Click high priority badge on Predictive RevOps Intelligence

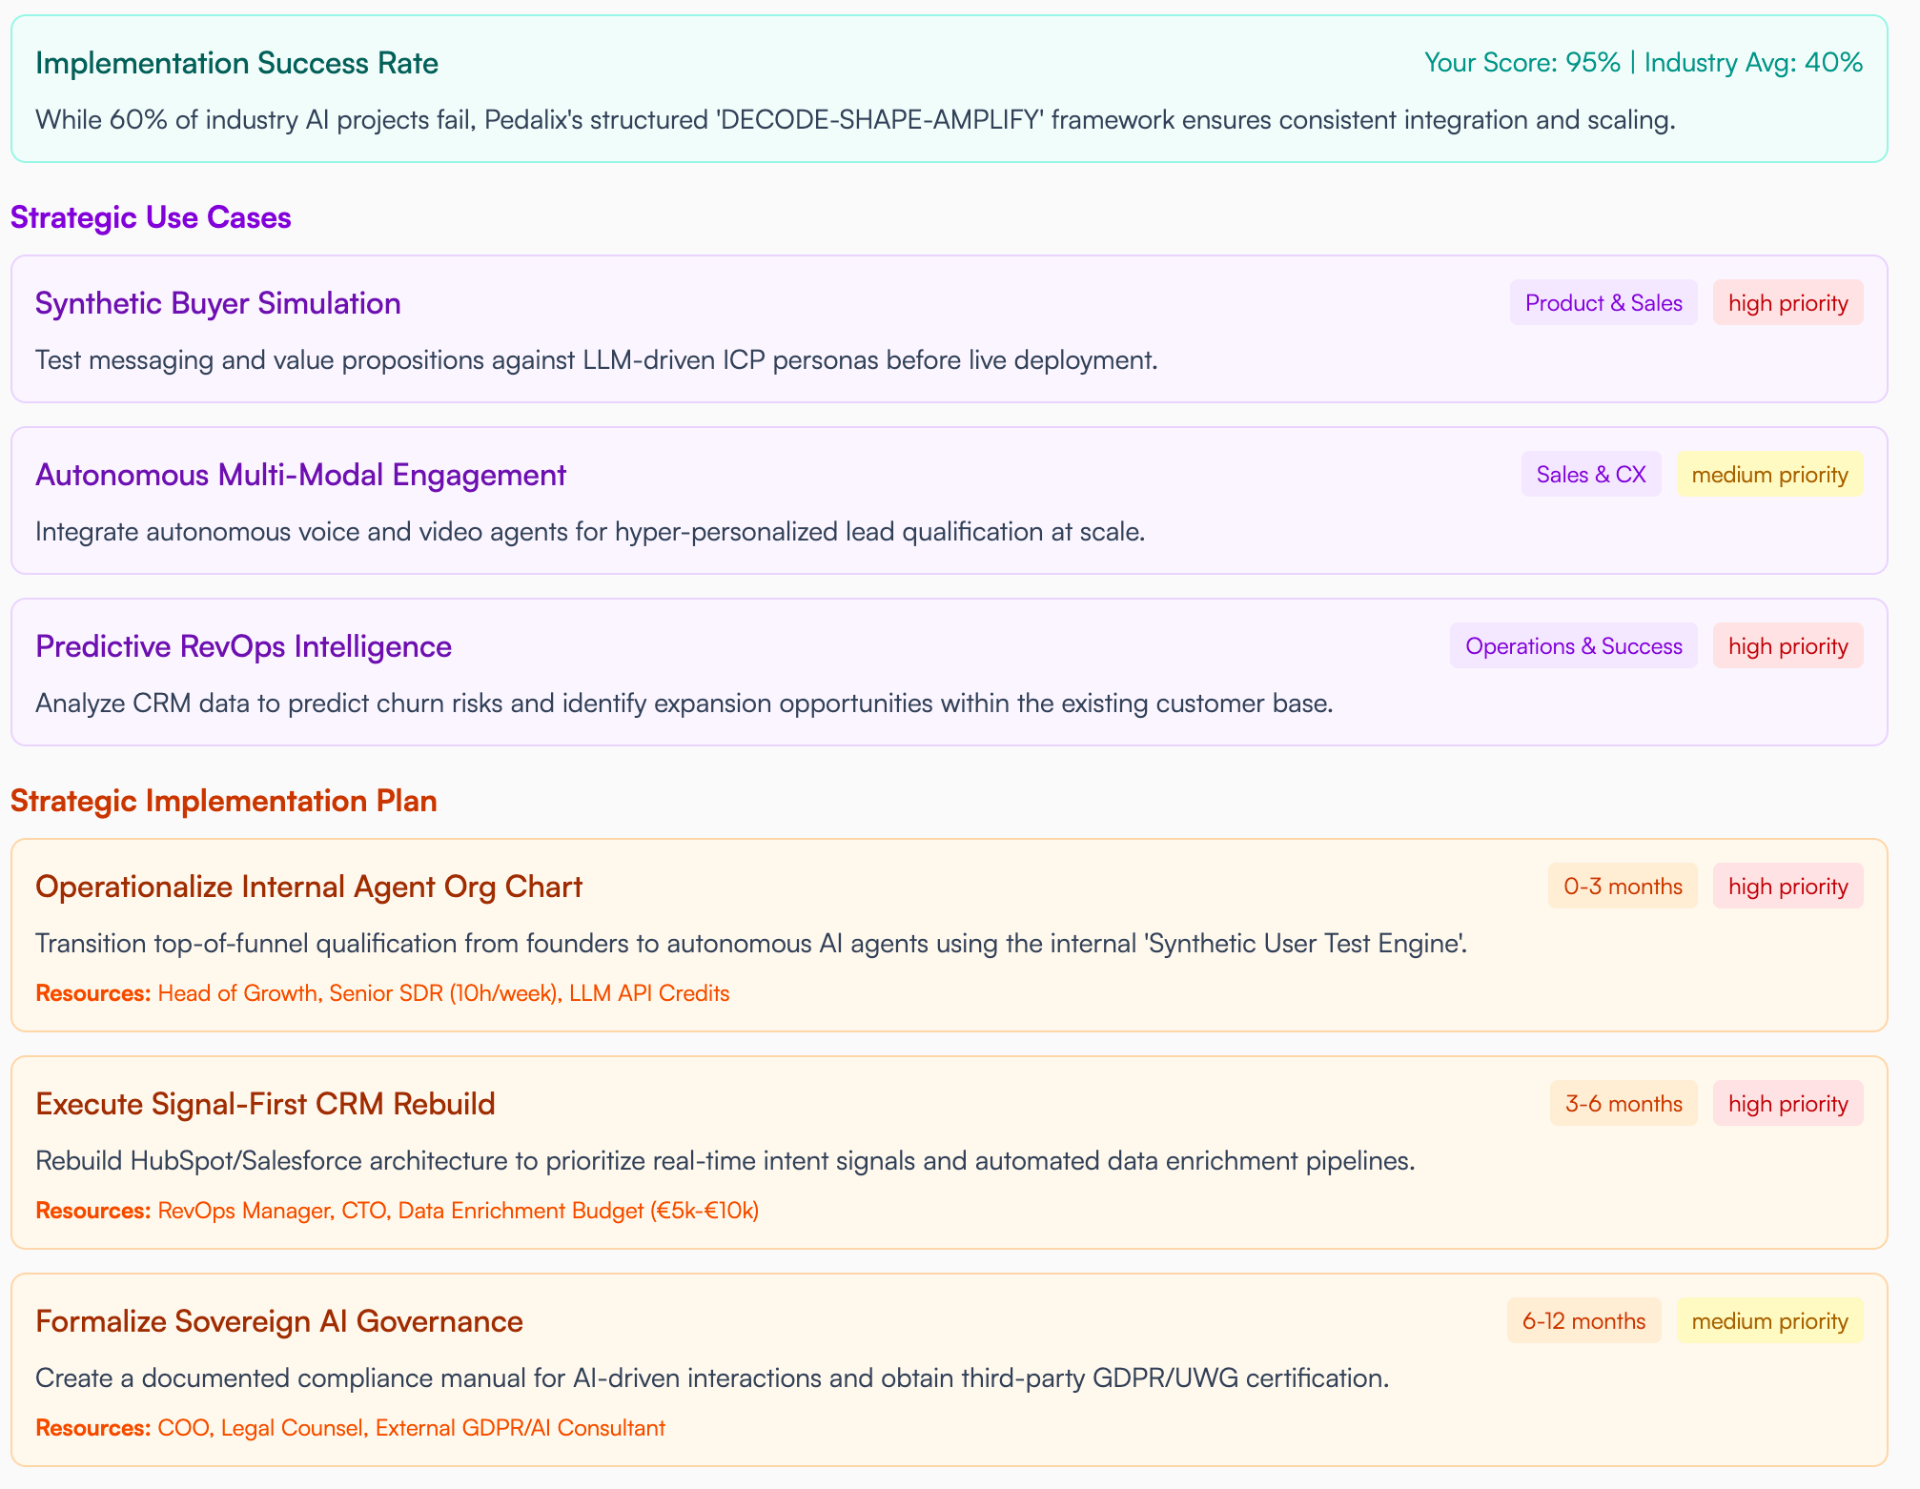[x=1788, y=646]
